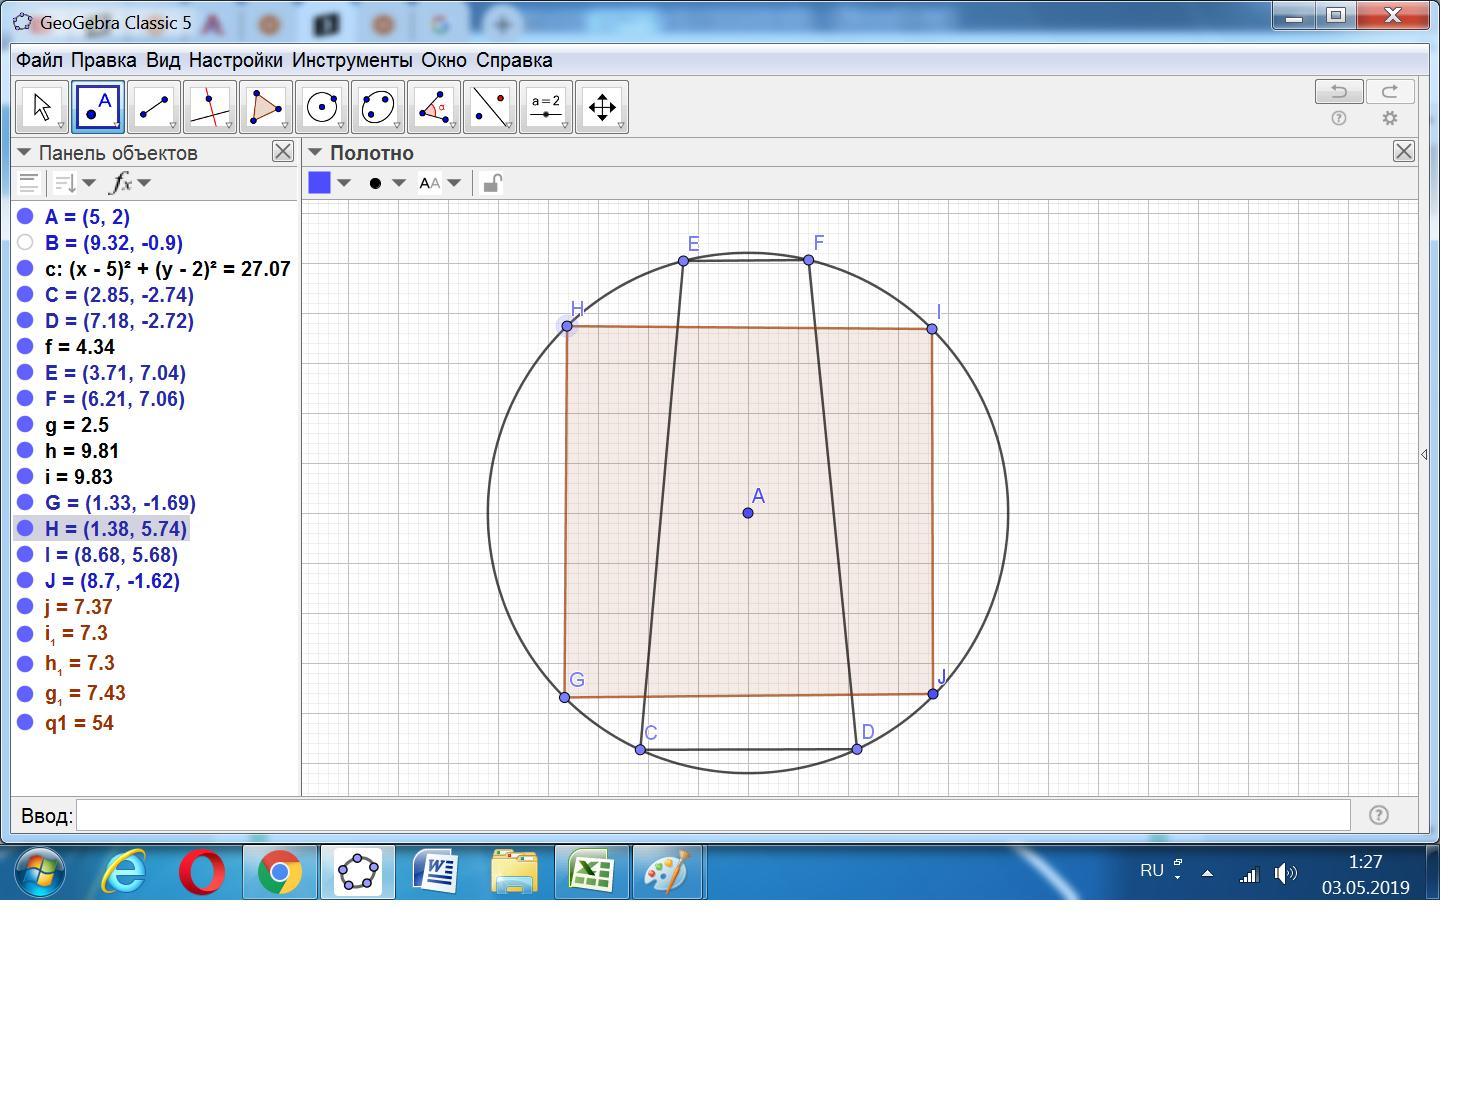The image size is (1468, 1108).
Task: Open the Настройки menu
Action: click(x=235, y=60)
